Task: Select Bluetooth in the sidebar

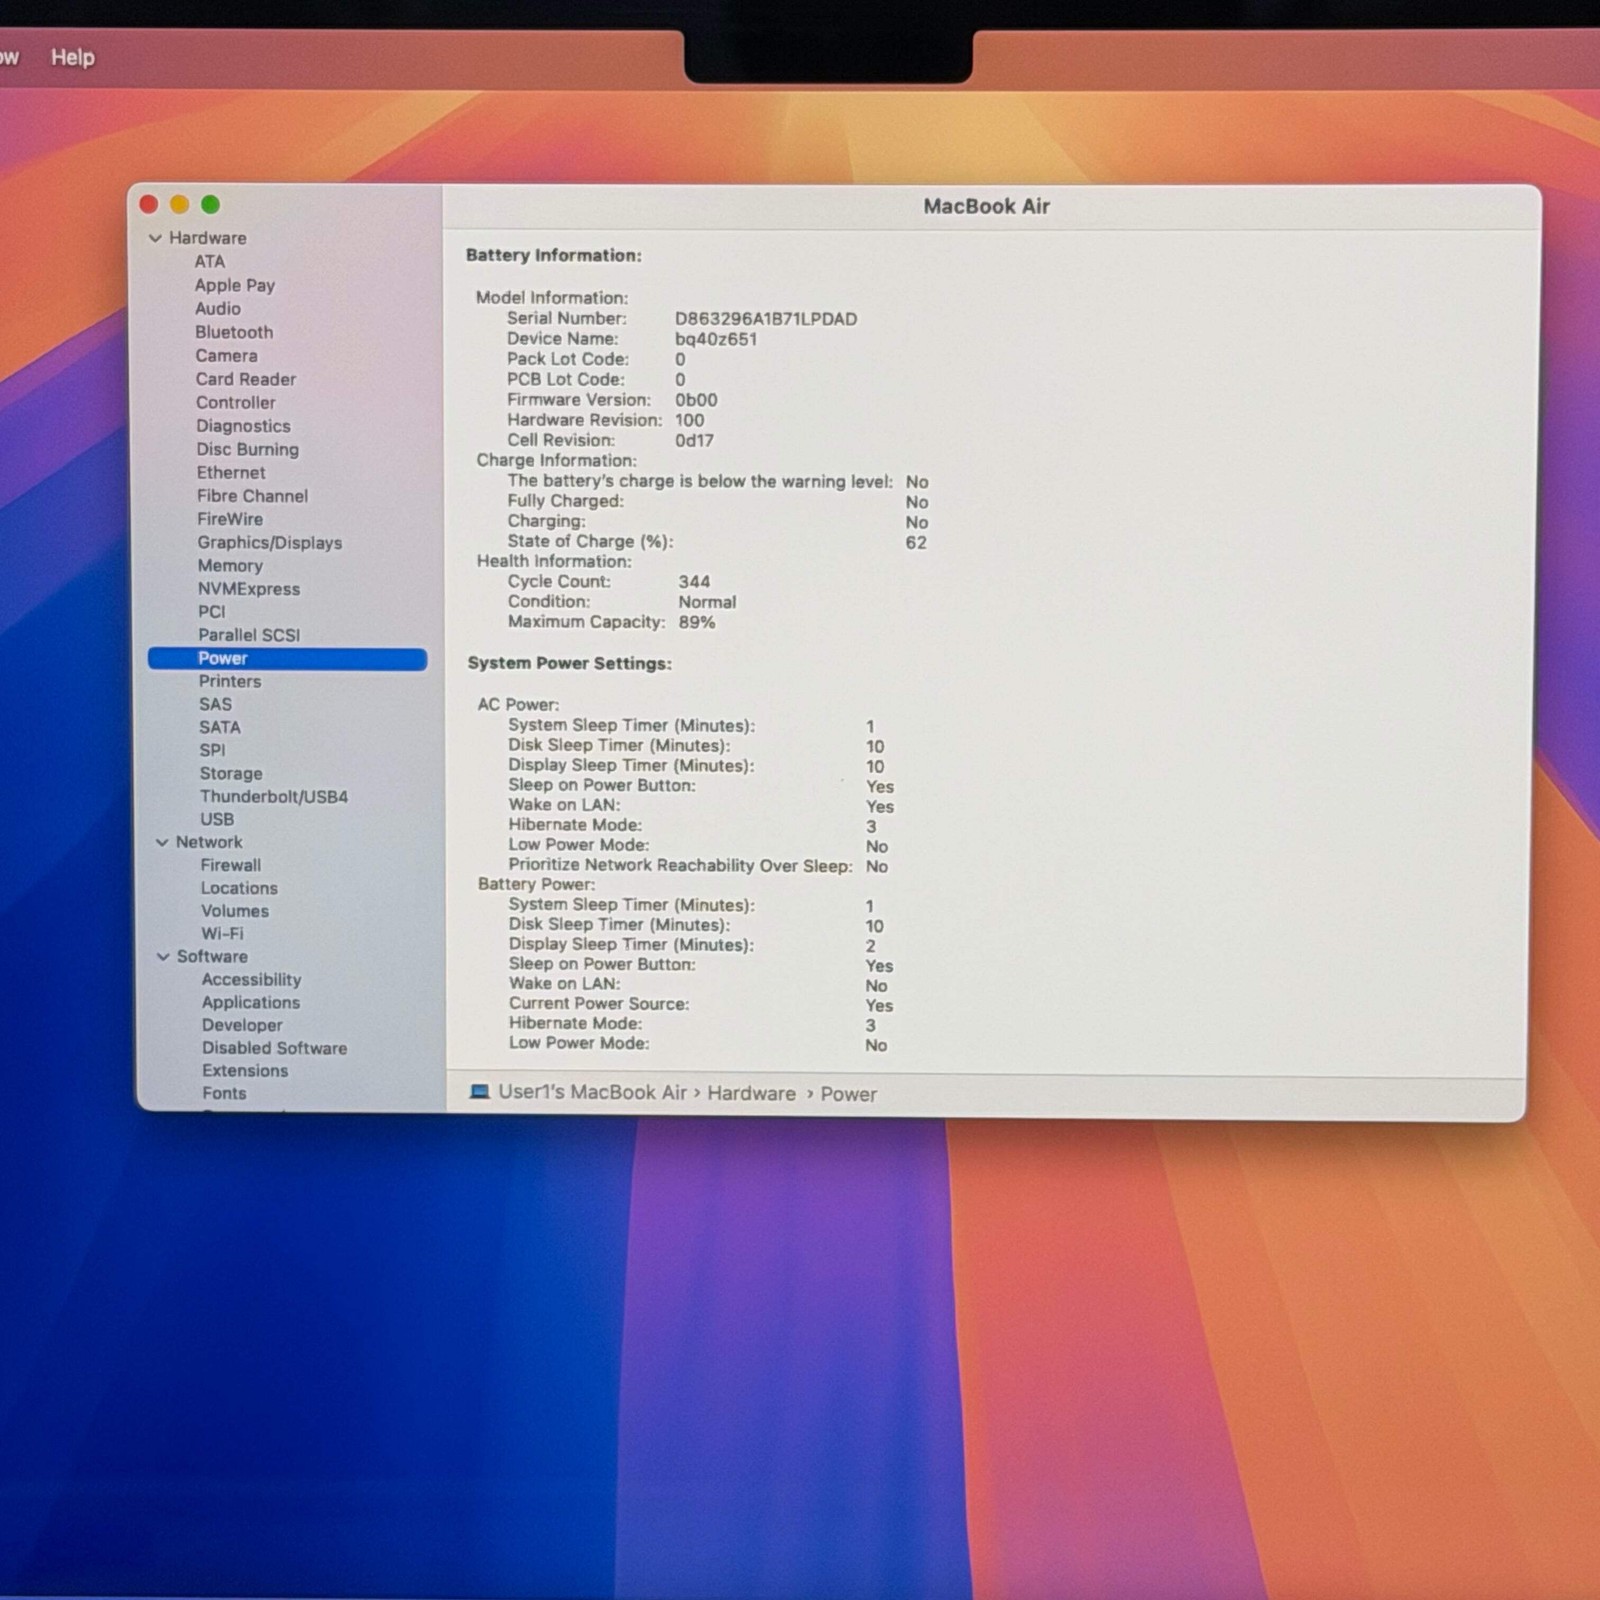Action: (234, 332)
